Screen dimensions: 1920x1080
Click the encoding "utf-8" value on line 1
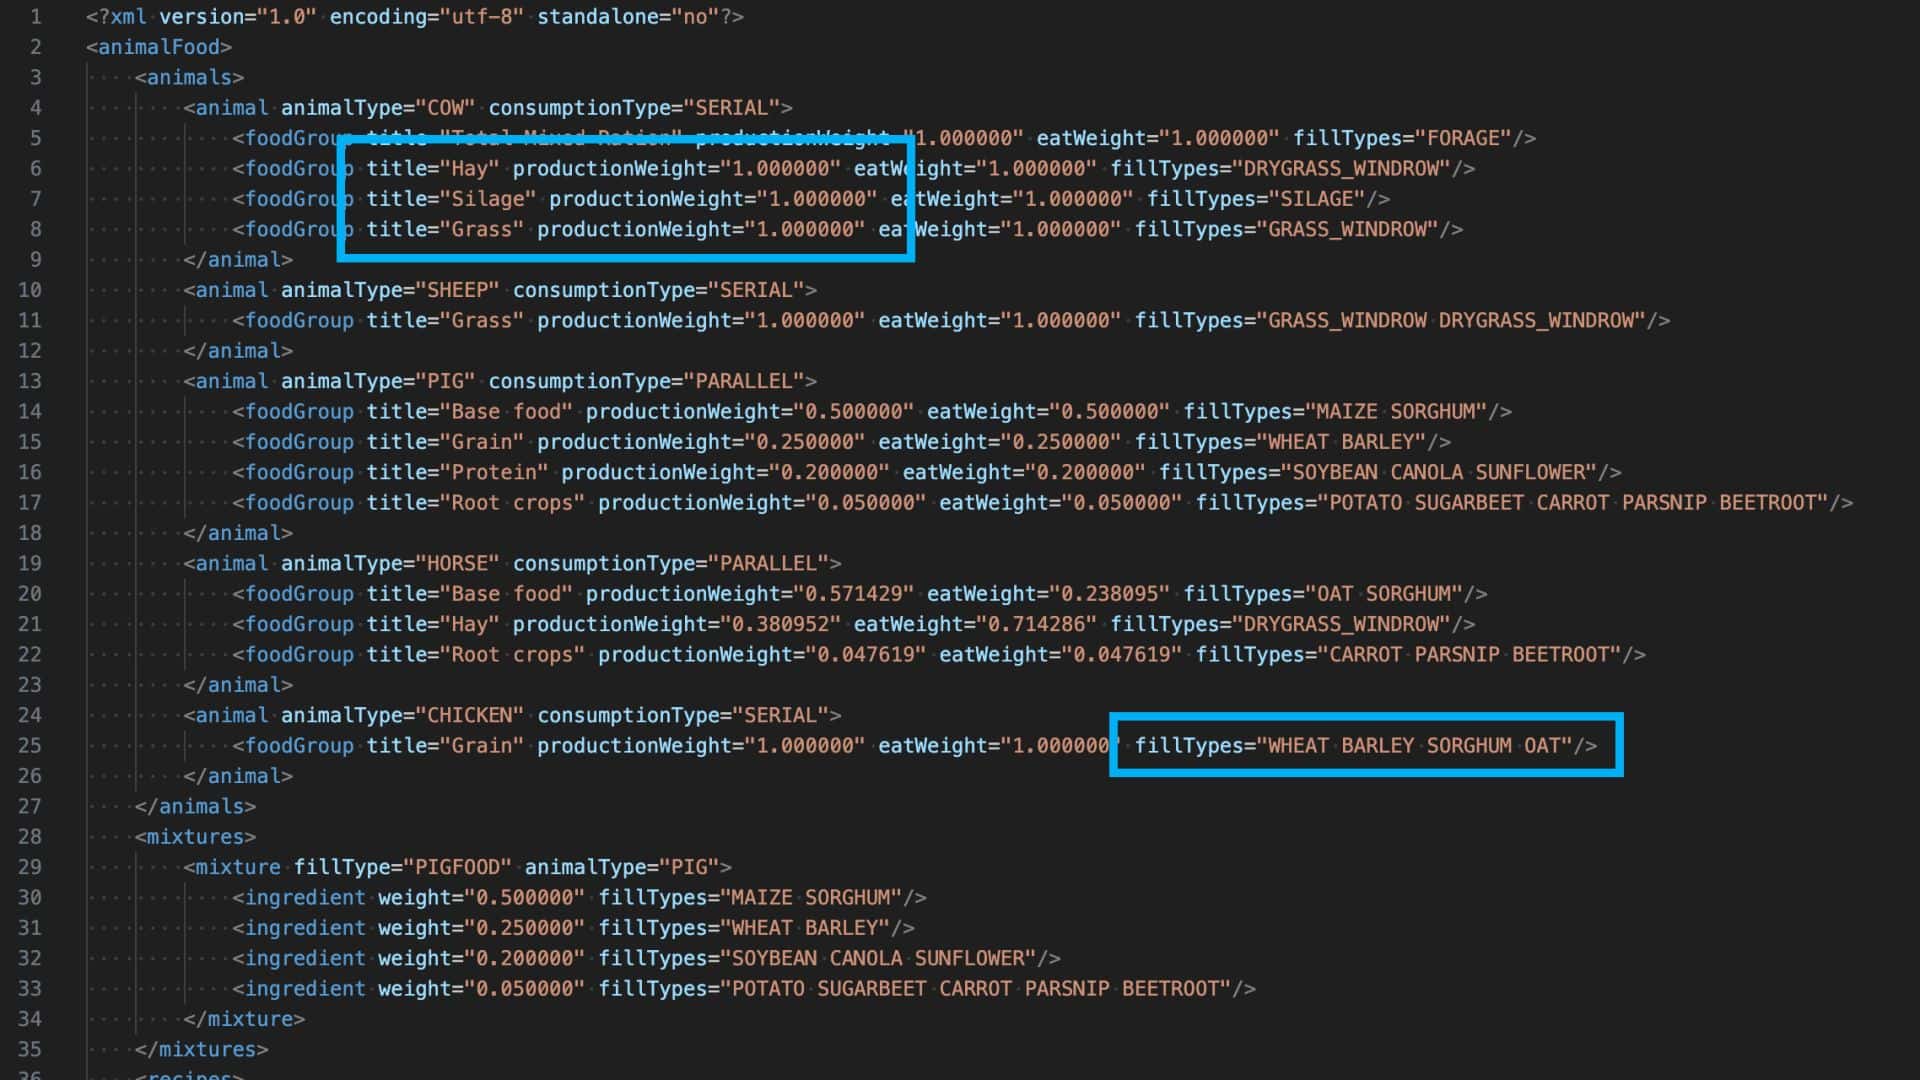click(x=481, y=17)
